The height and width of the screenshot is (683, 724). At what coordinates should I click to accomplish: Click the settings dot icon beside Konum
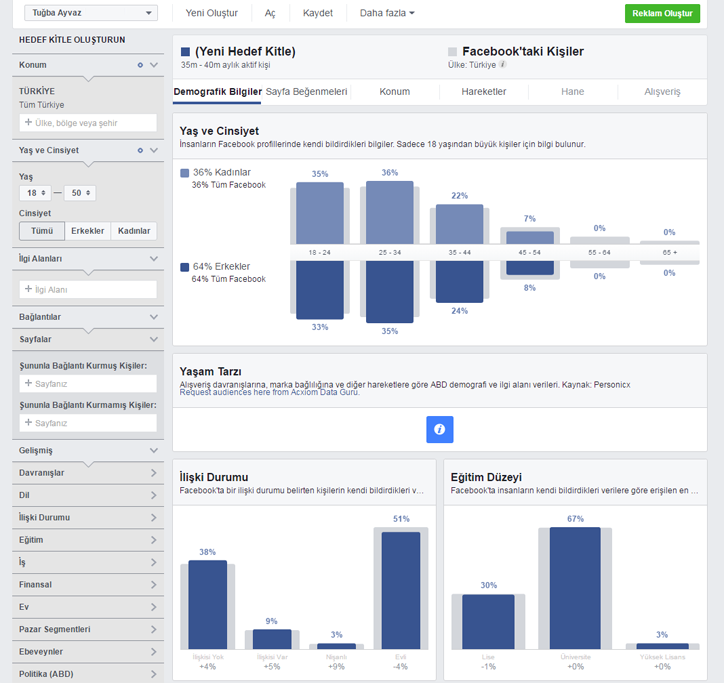coord(140,65)
